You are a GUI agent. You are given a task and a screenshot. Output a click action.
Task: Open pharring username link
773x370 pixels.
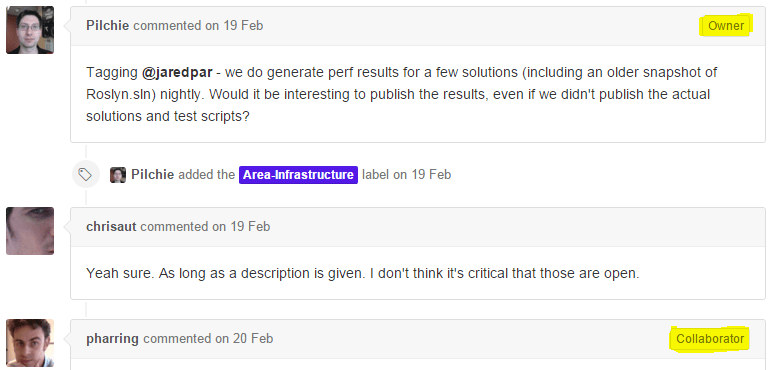(112, 339)
